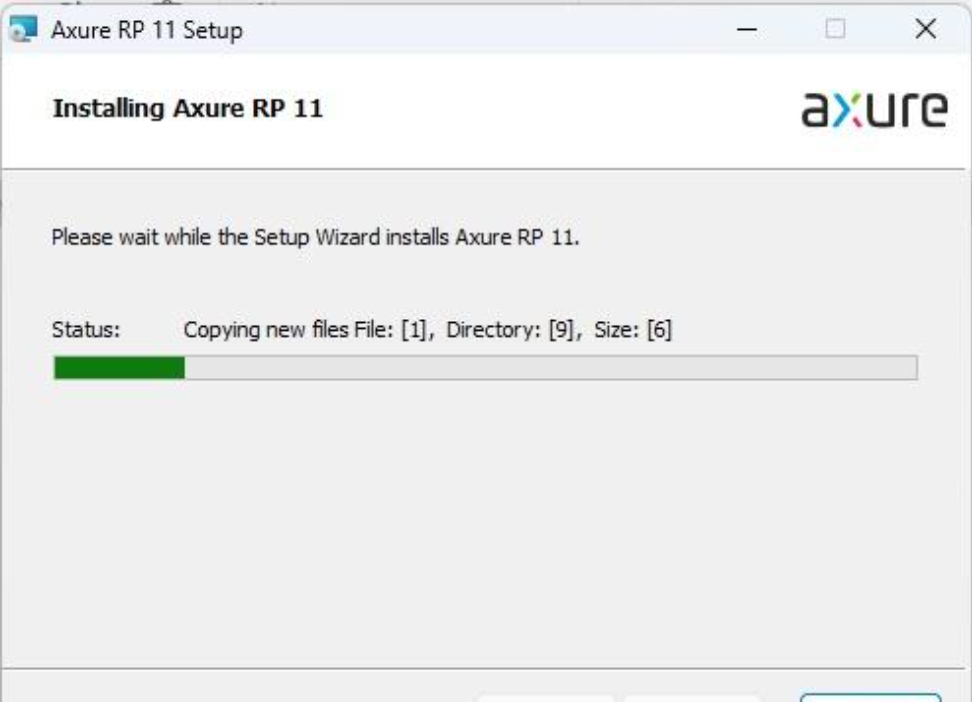Click the "Please wait while the Setup Wizard" message
This screenshot has width=972, height=702.
click(315, 240)
